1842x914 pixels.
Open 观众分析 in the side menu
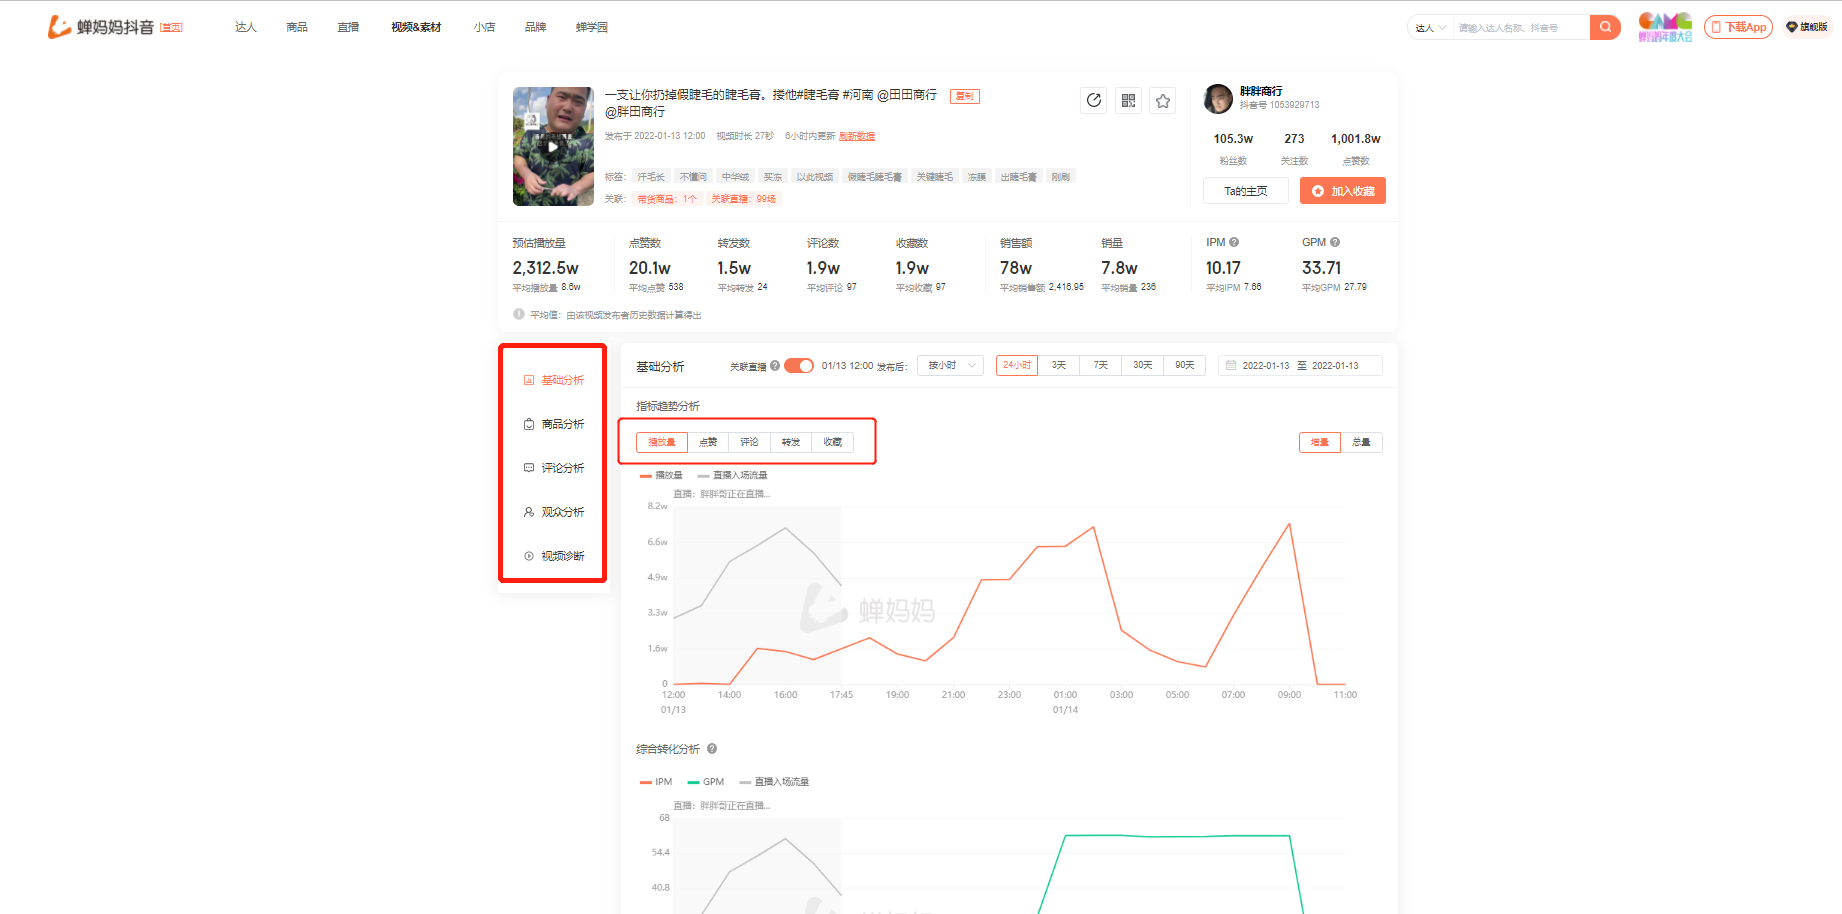[554, 512]
